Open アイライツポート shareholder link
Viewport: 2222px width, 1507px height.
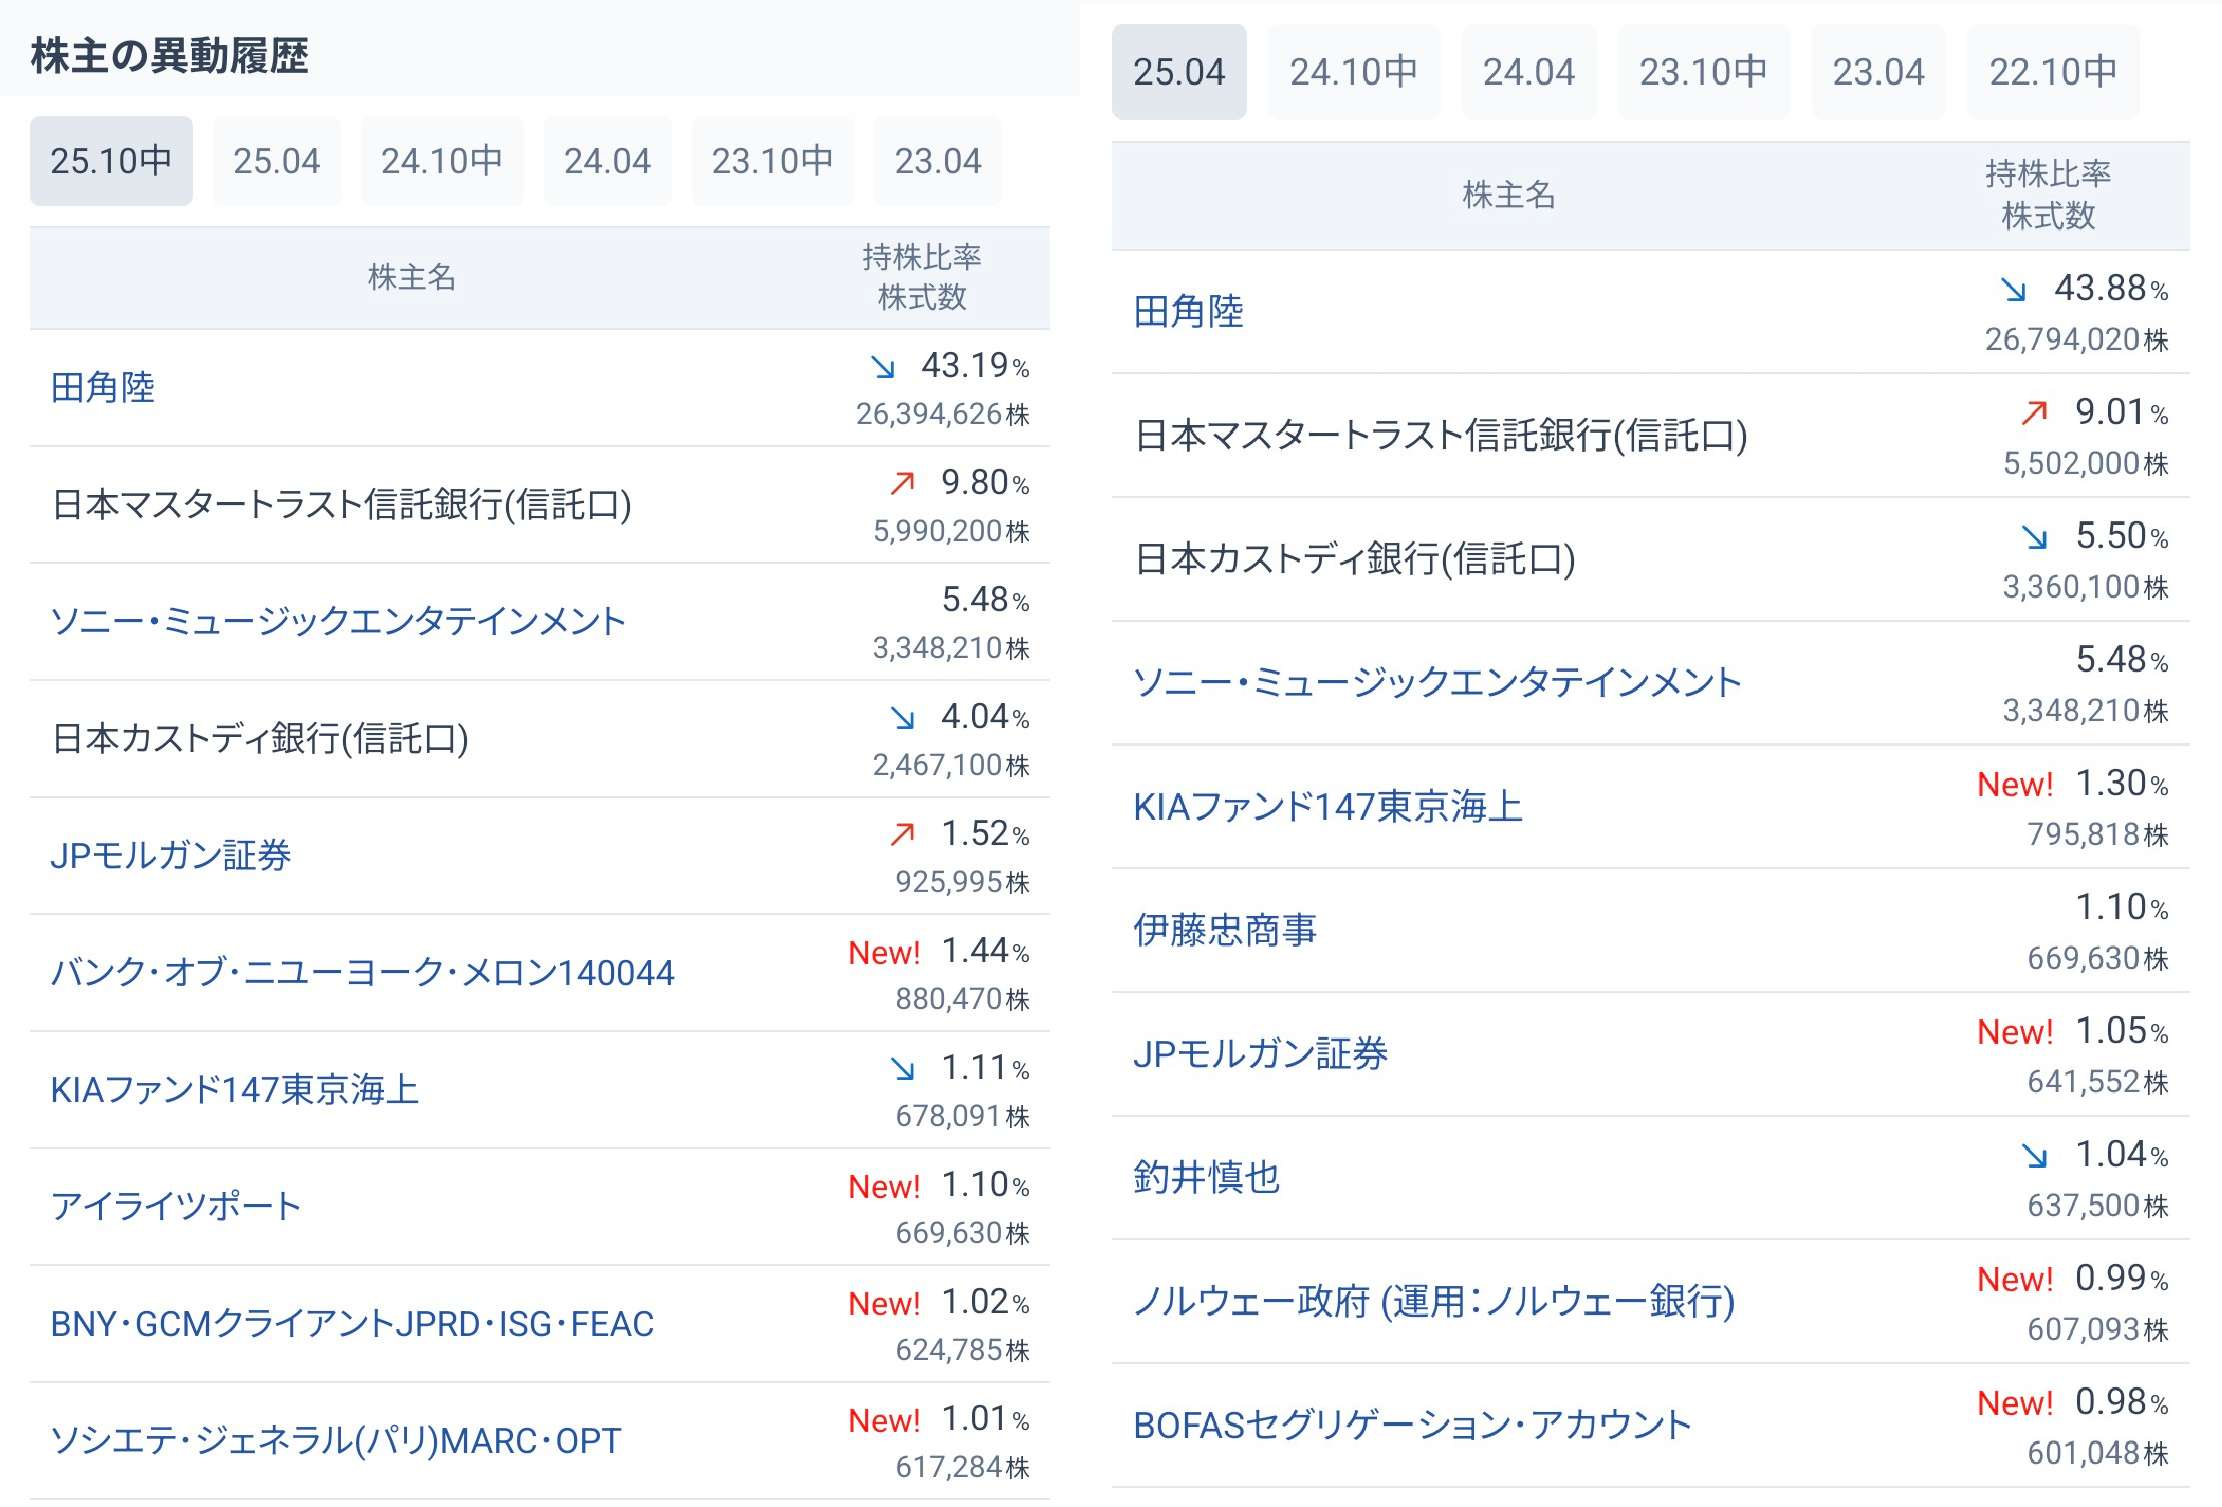[176, 1207]
